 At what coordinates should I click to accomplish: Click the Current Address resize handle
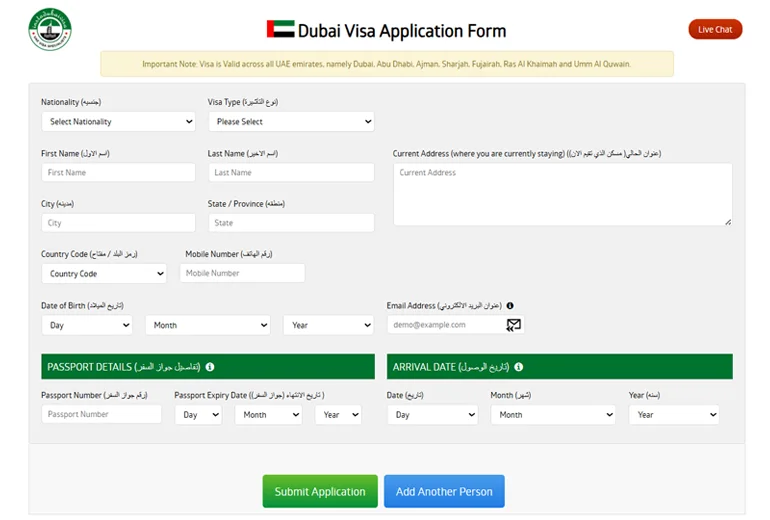point(728,222)
